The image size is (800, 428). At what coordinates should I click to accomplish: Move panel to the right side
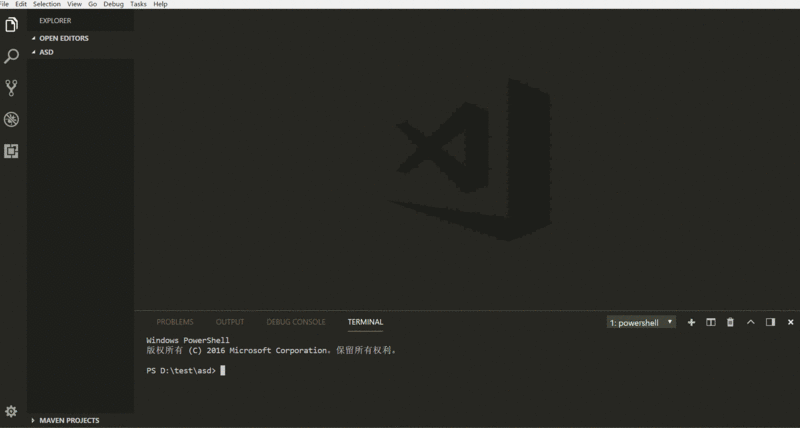pyautogui.click(x=770, y=322)
